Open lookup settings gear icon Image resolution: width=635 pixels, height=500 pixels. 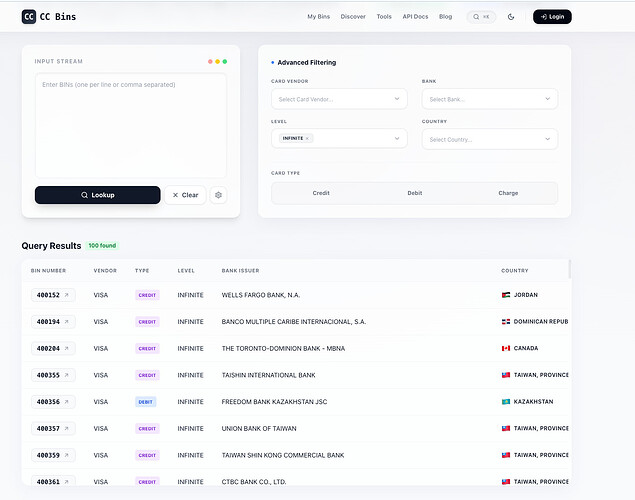point(218,195)
